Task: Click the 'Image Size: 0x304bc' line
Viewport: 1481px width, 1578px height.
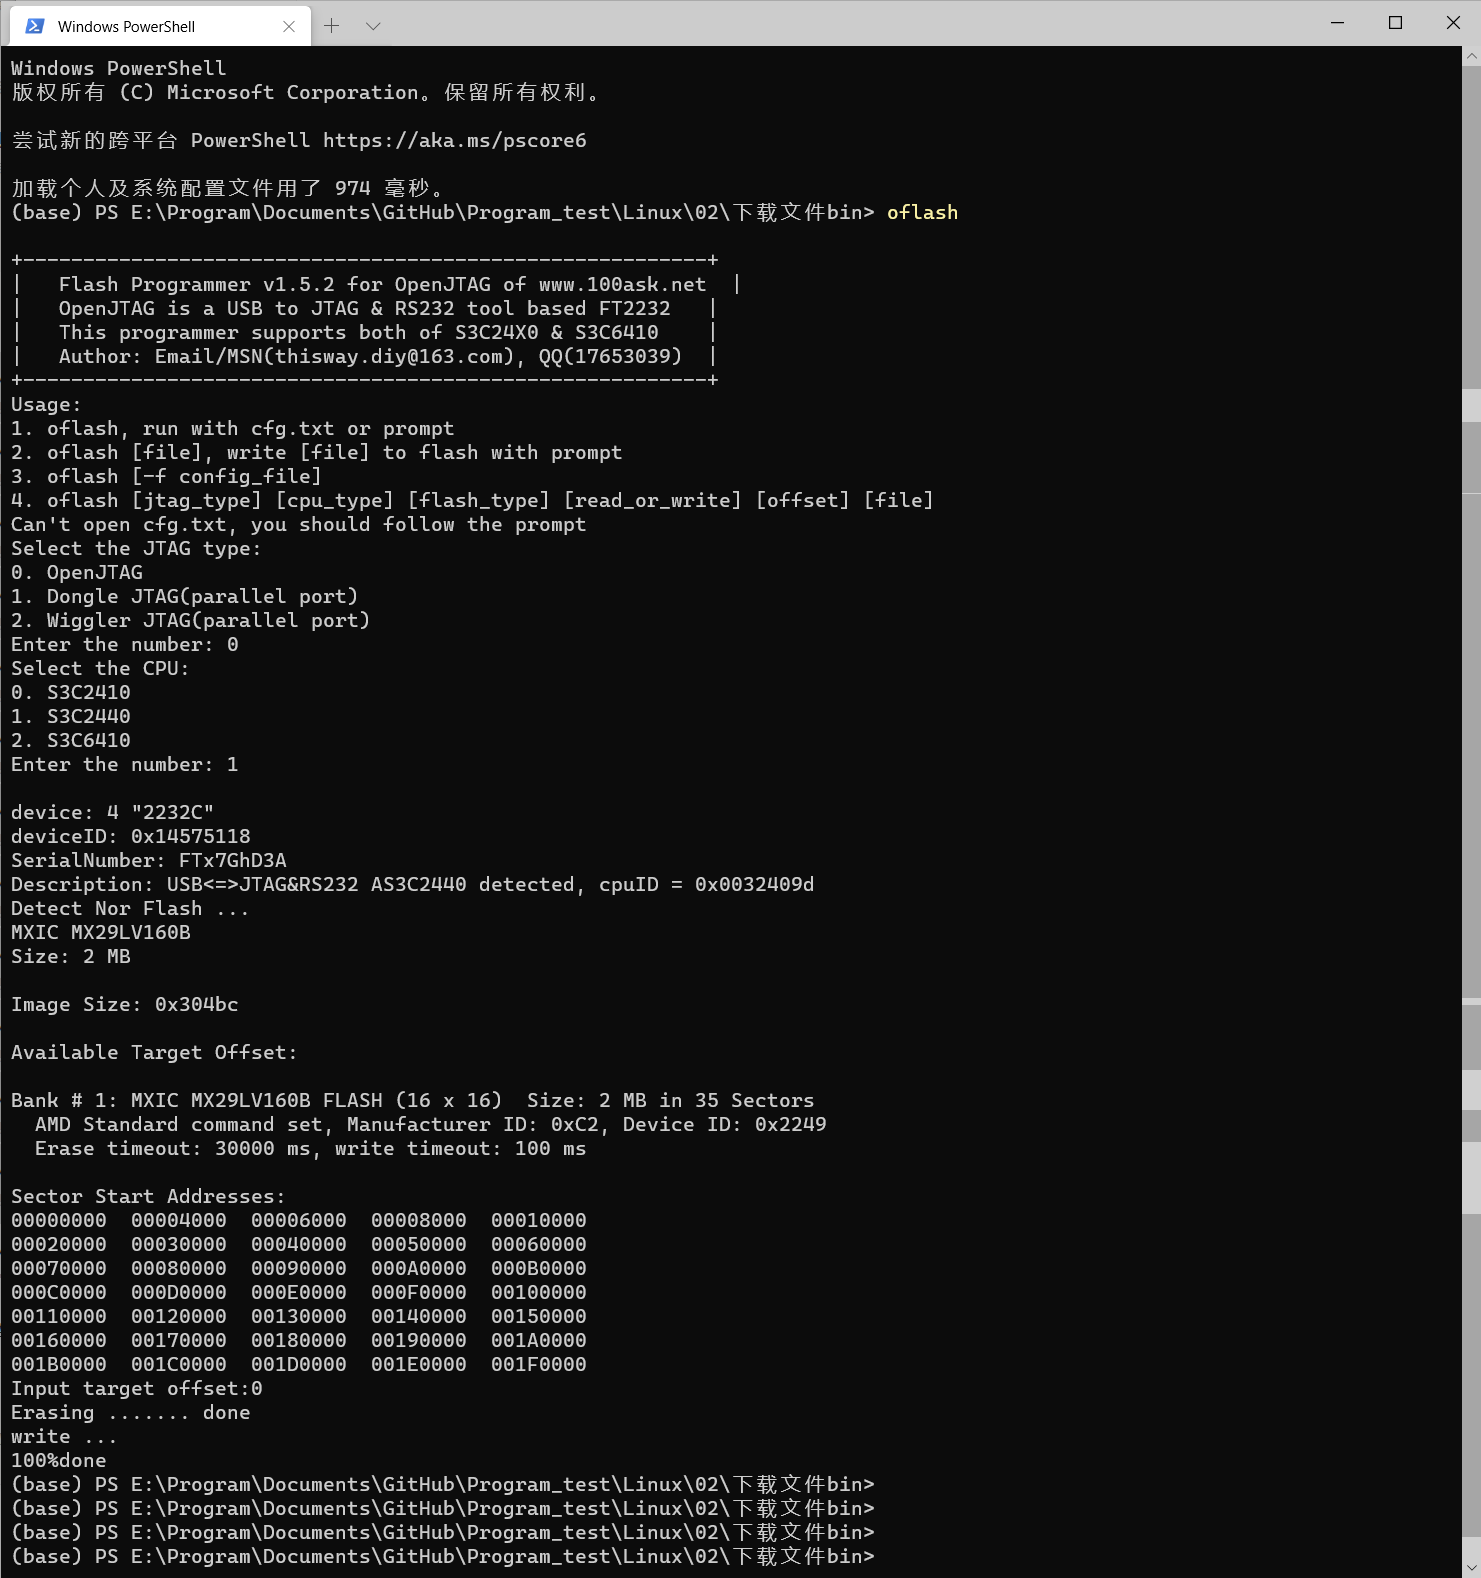Action: pos(125,1005)
